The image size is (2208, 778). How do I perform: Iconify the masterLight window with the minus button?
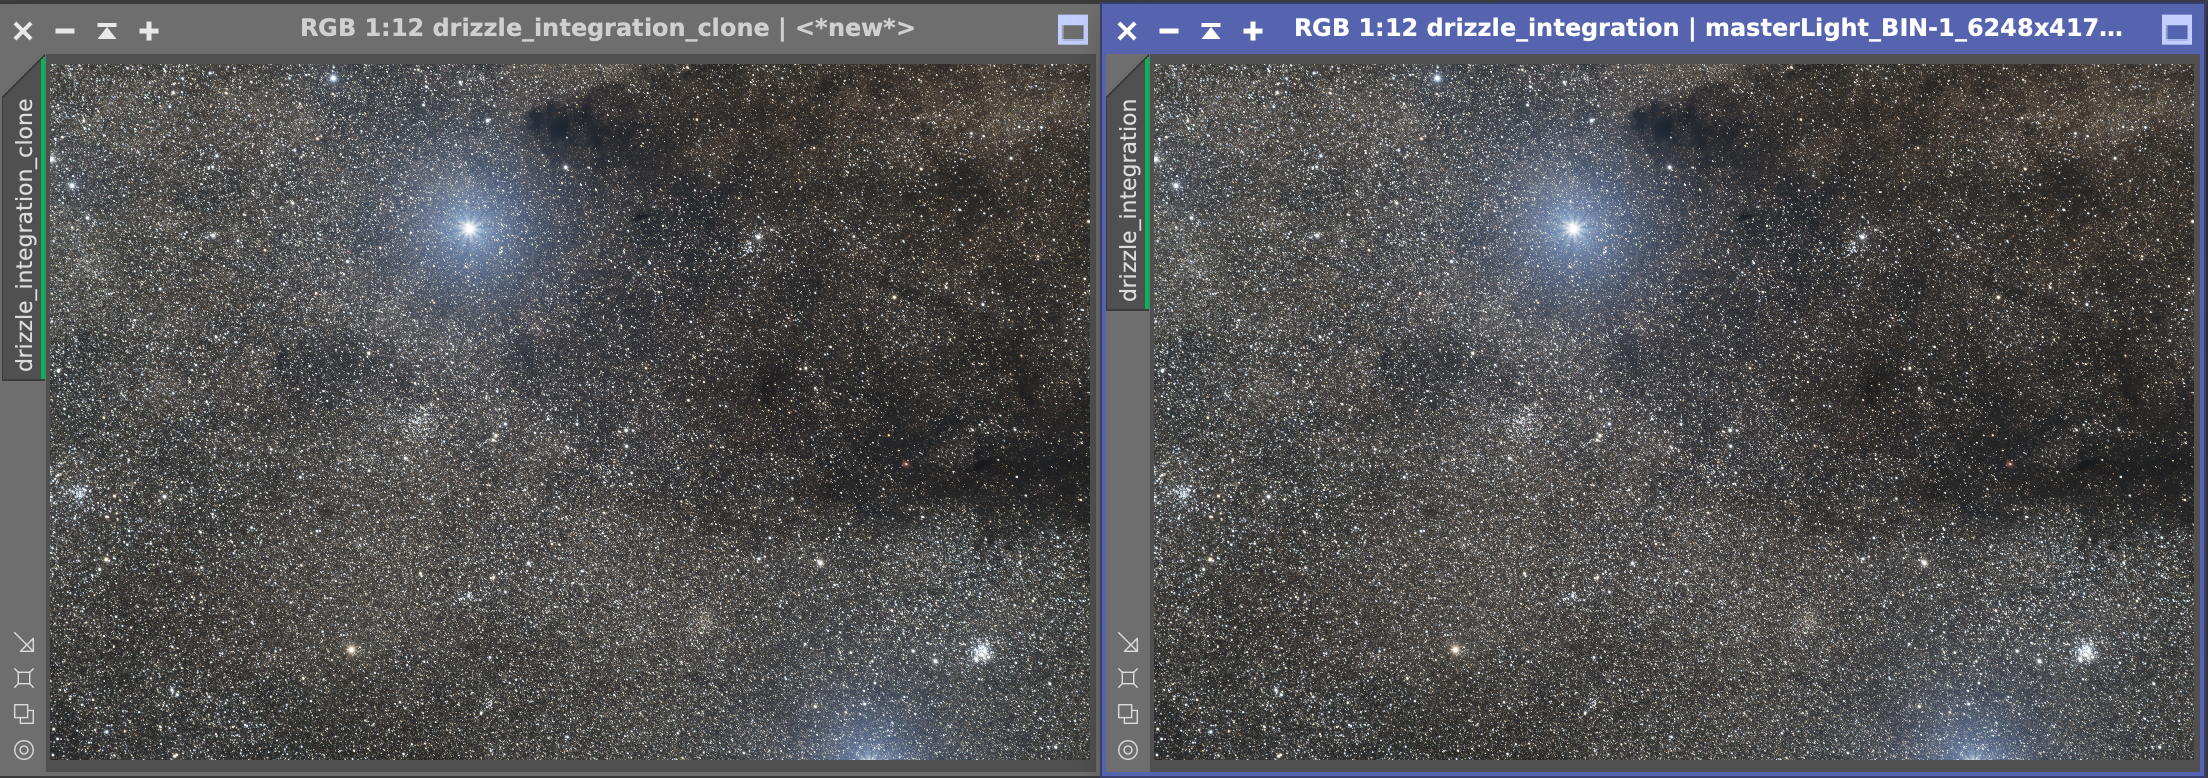point(1168,31)
